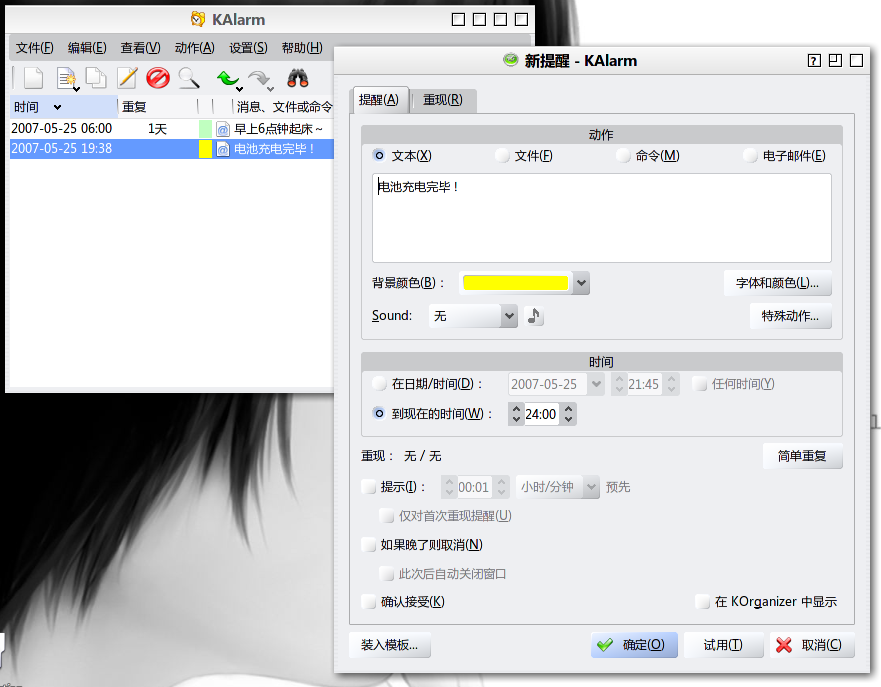Open the date dropdown 2007-05-25

(596, 384)
